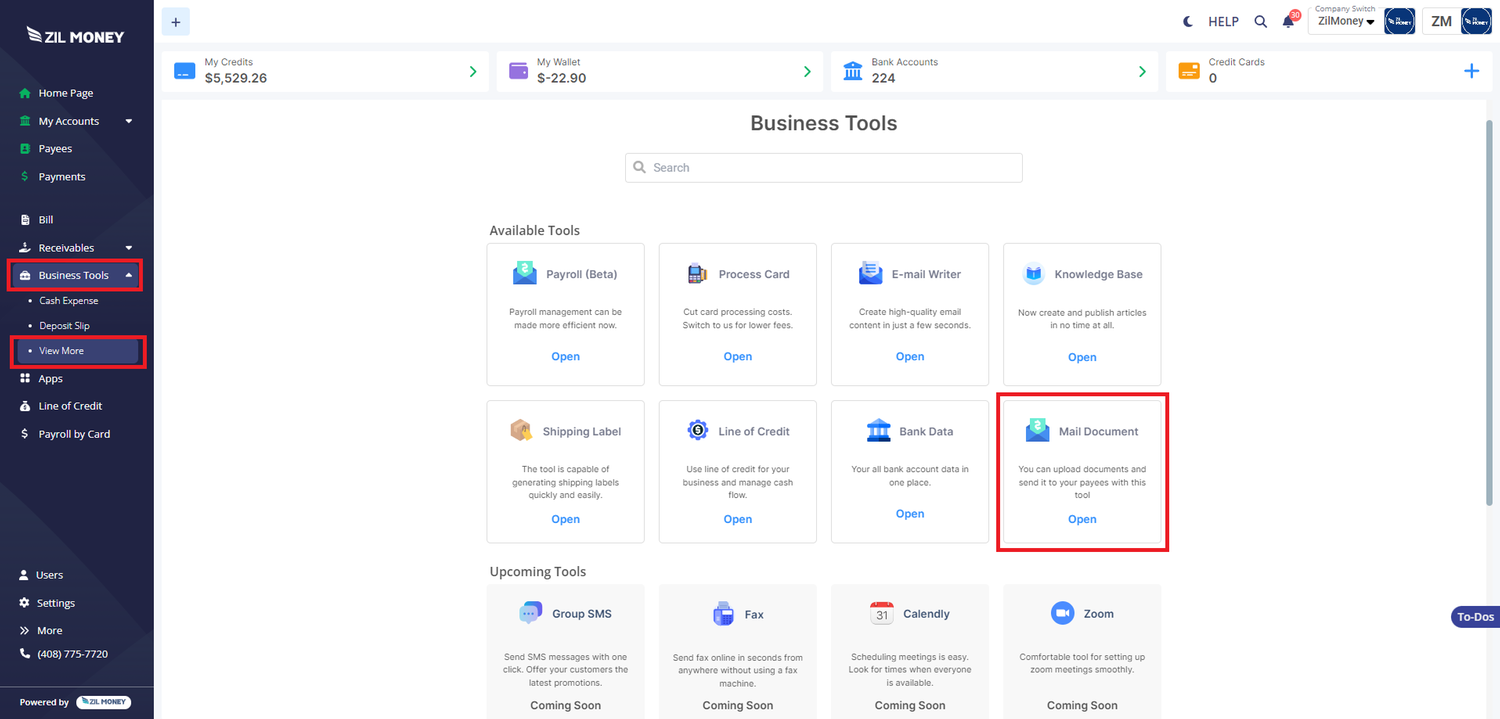Open the Bank Accounts arrow
The image size is (1500, 719).
coord(1142,72)
